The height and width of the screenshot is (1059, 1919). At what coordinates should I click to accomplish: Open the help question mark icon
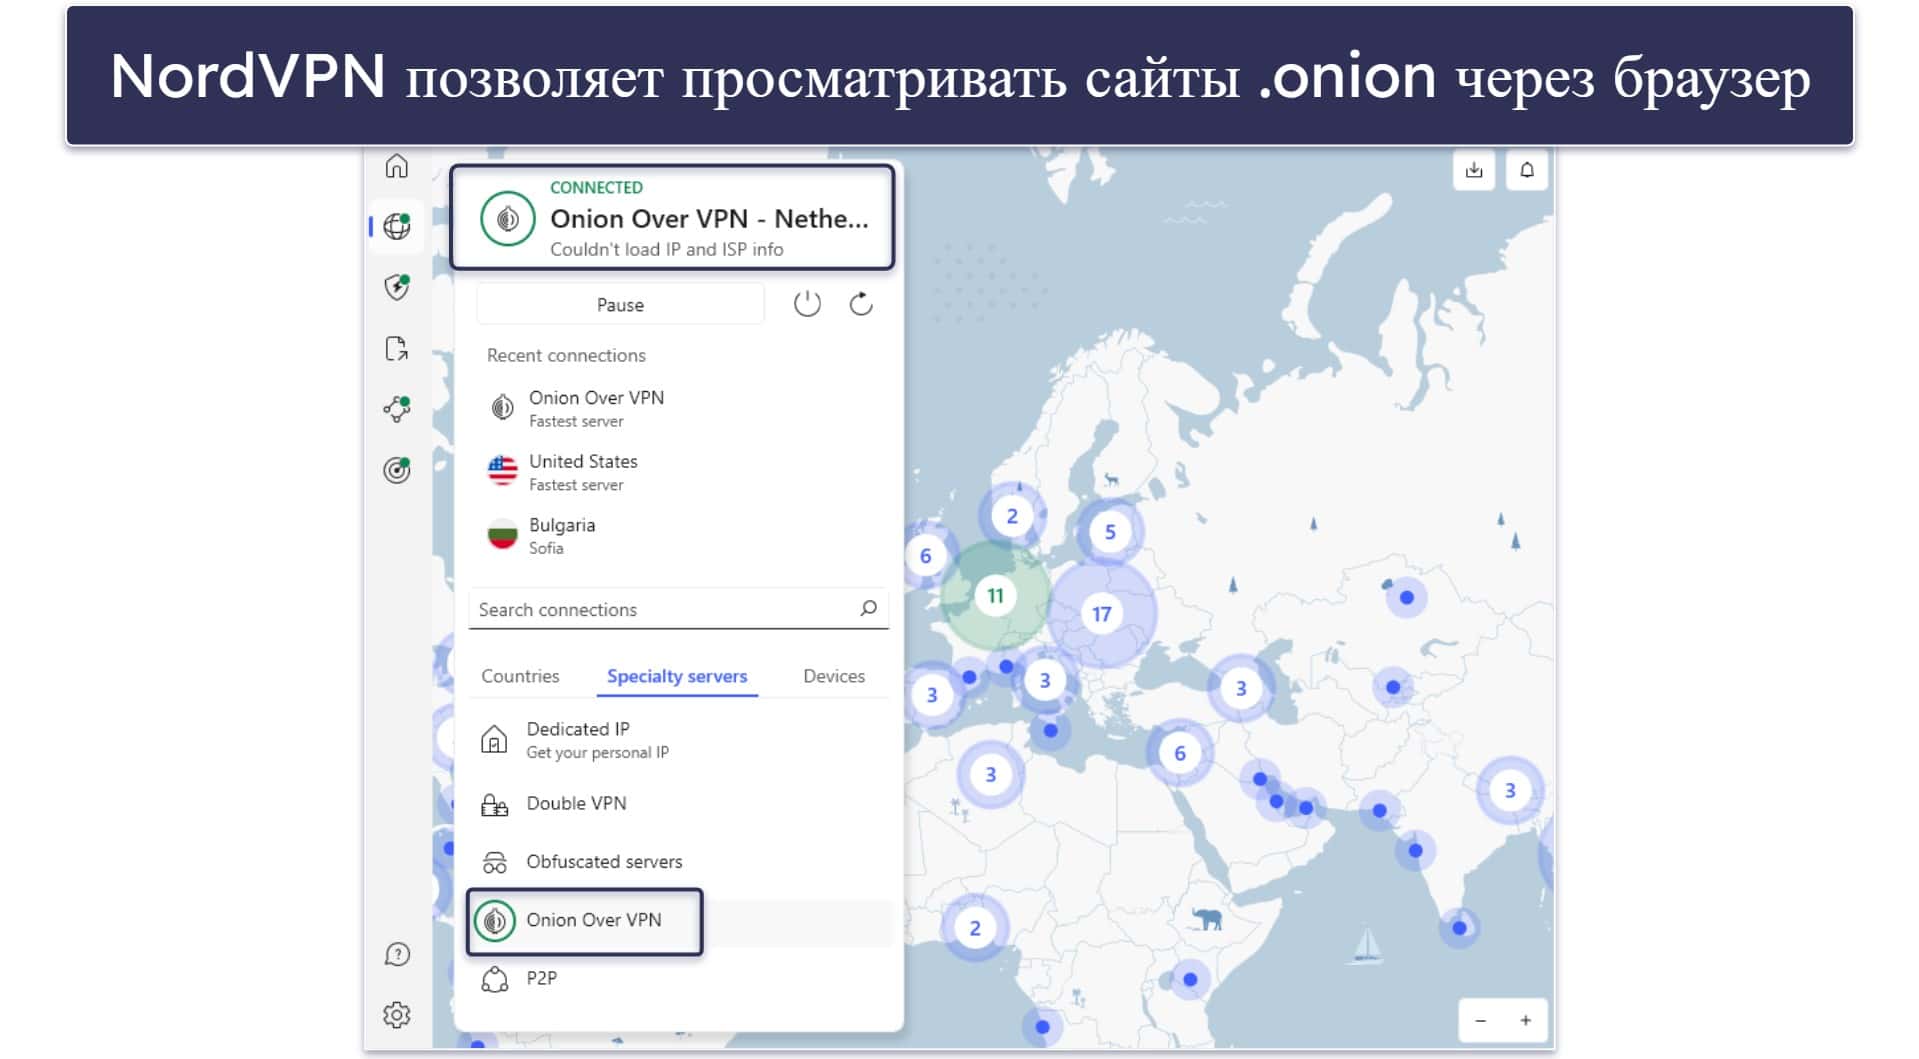point(397,954)
